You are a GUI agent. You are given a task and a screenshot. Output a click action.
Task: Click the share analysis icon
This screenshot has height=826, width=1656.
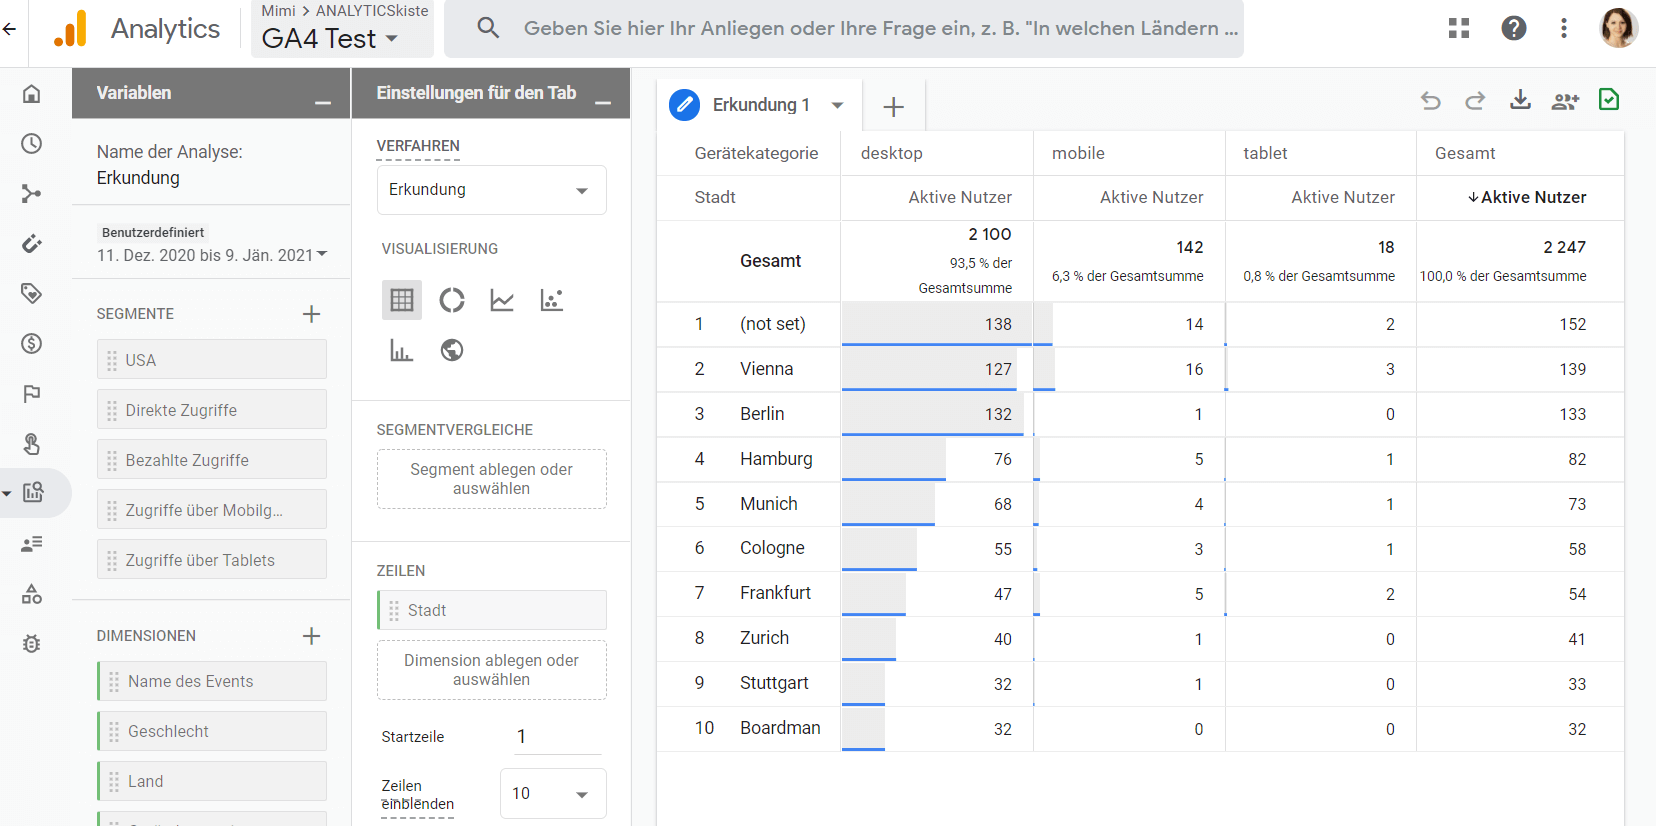tap(1564, 100)
